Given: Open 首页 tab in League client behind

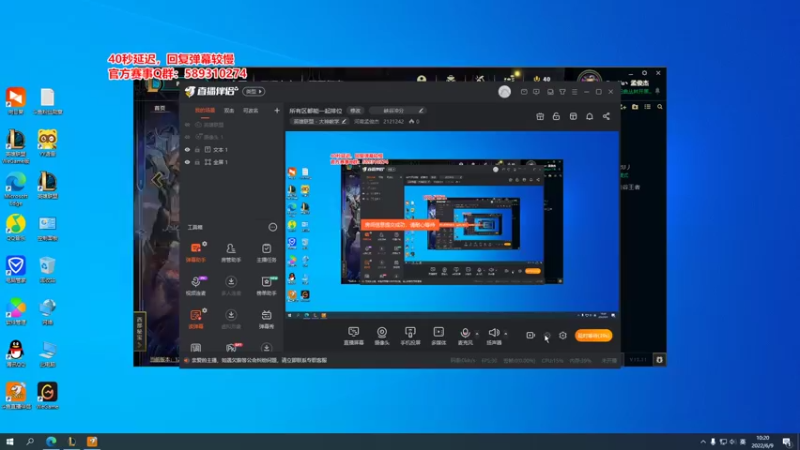Looking at the screenshot, I should pyautogui.click(x=160, y=108).
